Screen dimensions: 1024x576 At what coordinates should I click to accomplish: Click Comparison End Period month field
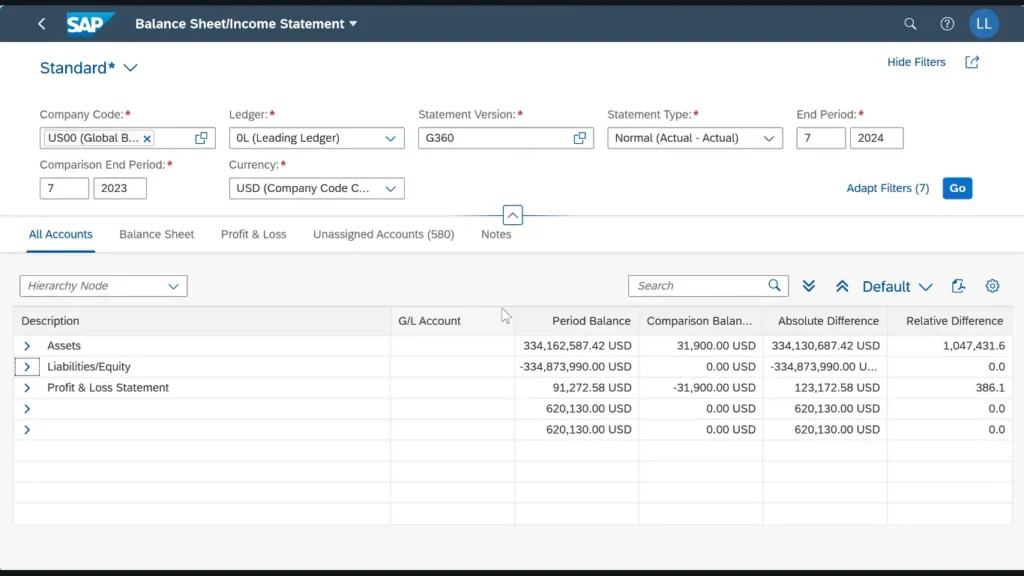tap(64, 188)
